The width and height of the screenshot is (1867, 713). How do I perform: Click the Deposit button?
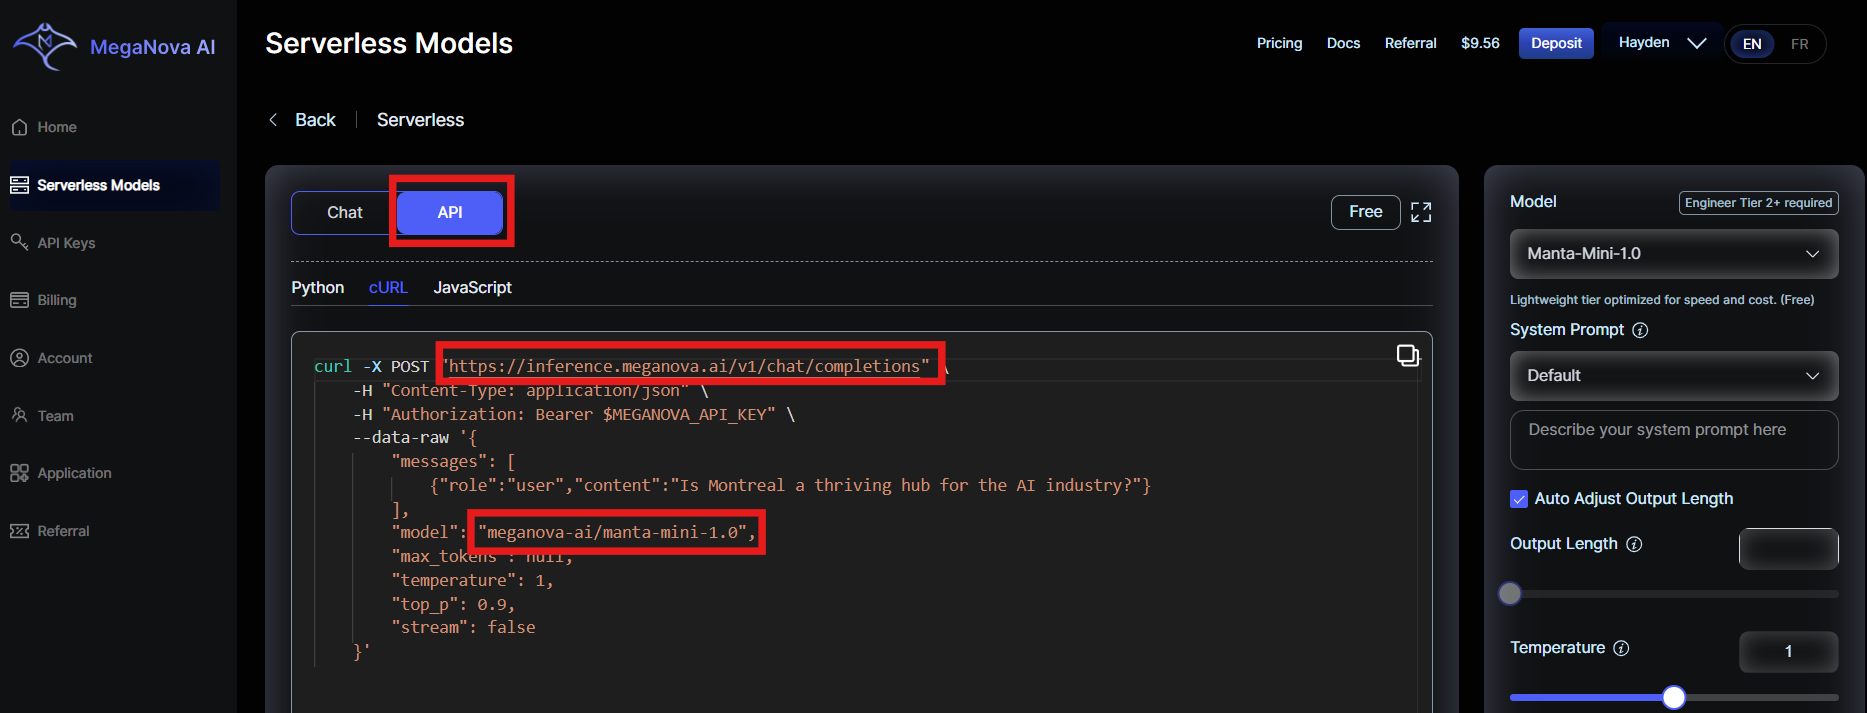(x=1555, y=43)
